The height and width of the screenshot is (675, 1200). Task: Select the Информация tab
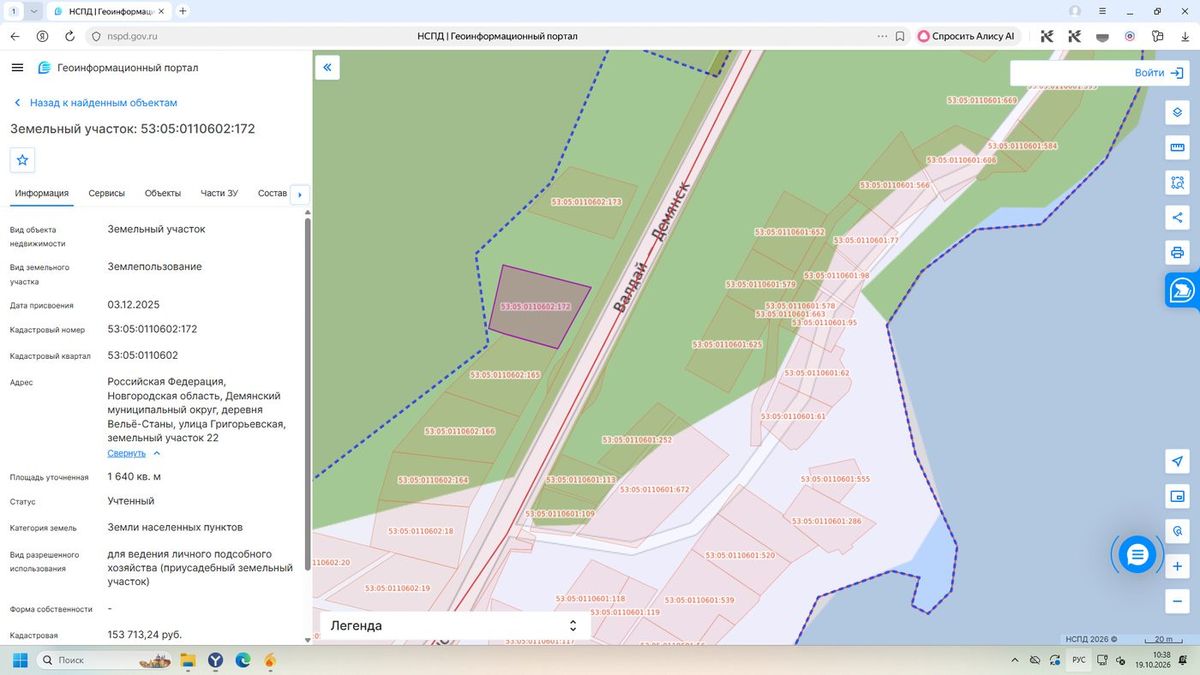[x=42, y=193]
